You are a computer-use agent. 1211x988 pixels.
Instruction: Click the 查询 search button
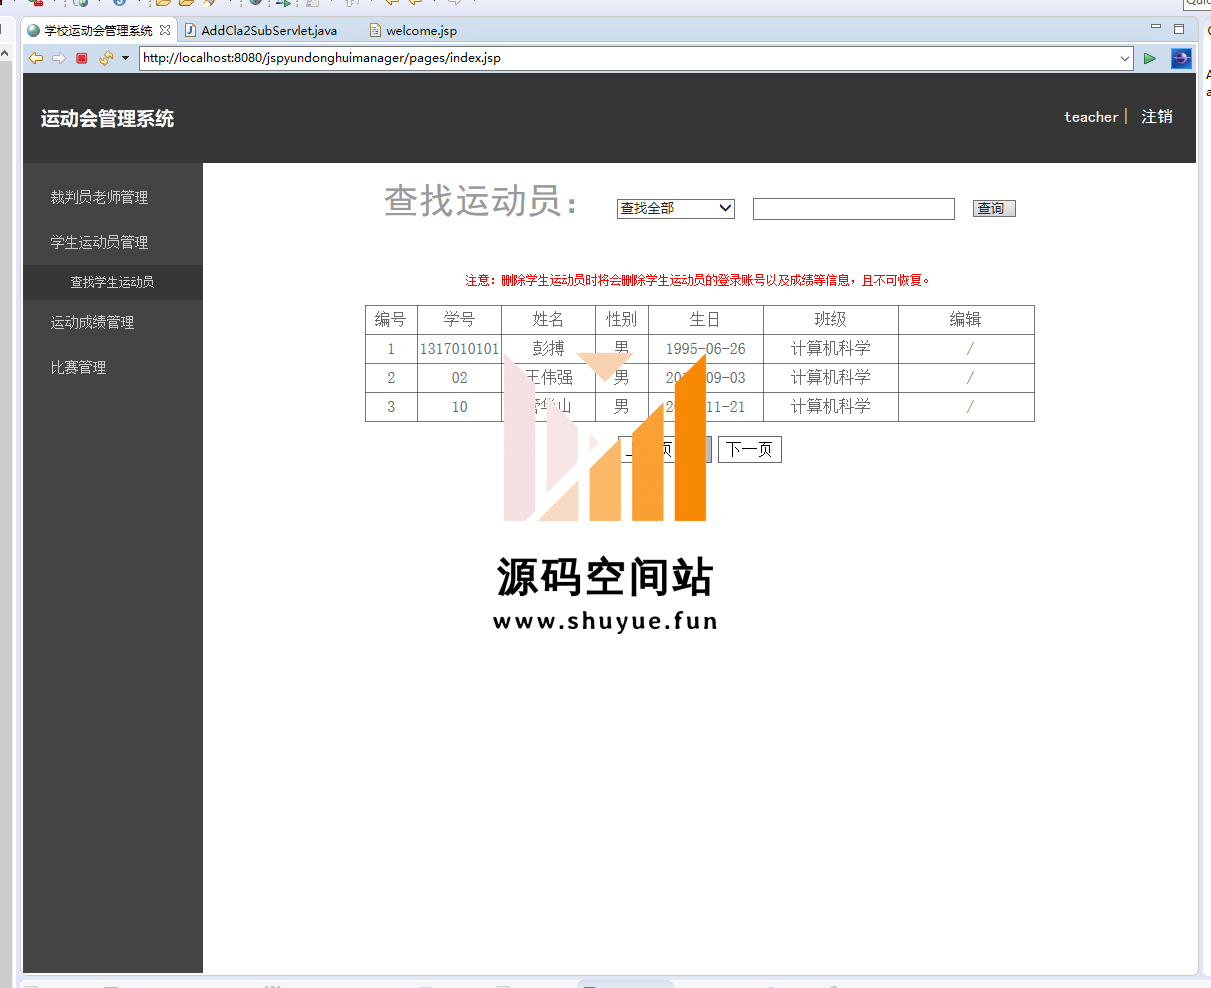(994, 208)
